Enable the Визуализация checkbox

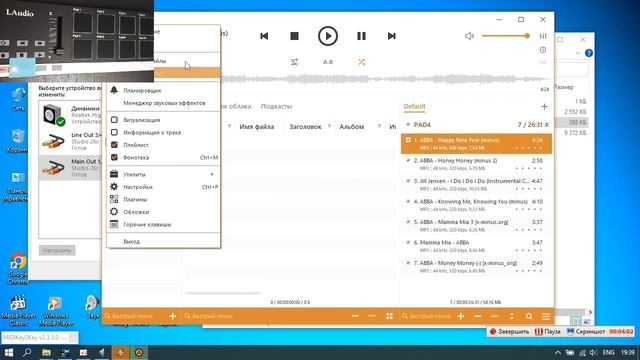pyautogui.click(x=114, y=120)
